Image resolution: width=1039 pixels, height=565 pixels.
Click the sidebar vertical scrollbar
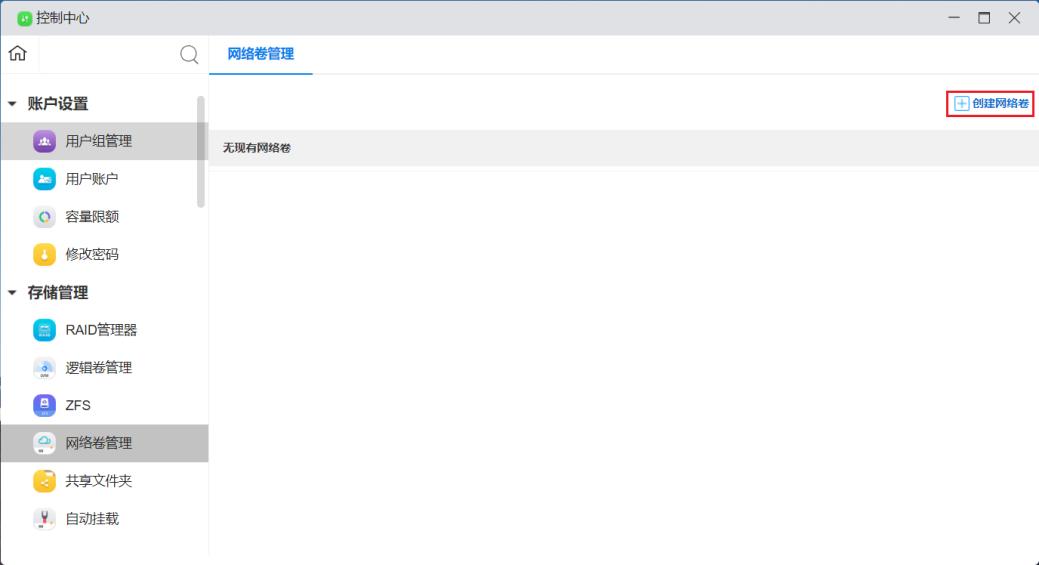pyautogui.click(x=201, y=150)
